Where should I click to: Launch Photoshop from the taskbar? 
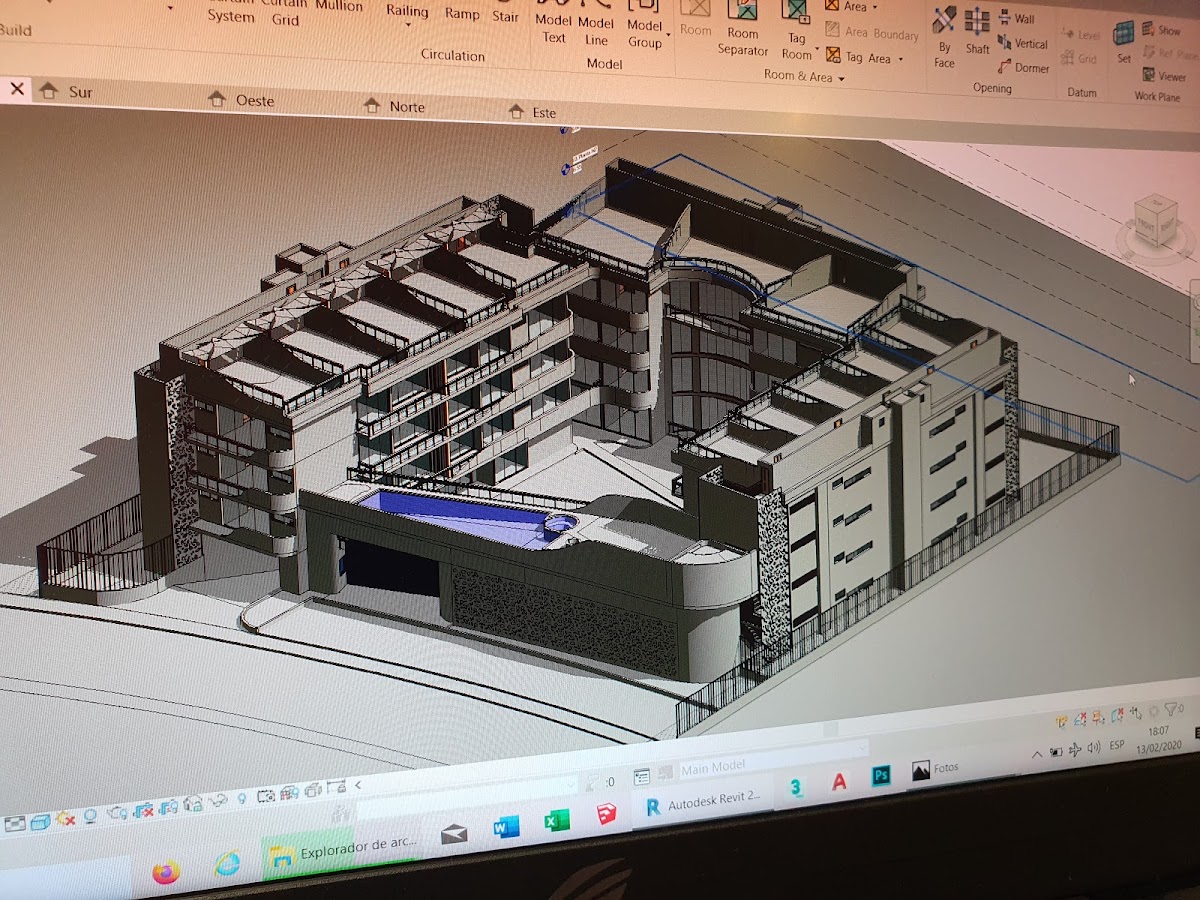pos(881,776)
